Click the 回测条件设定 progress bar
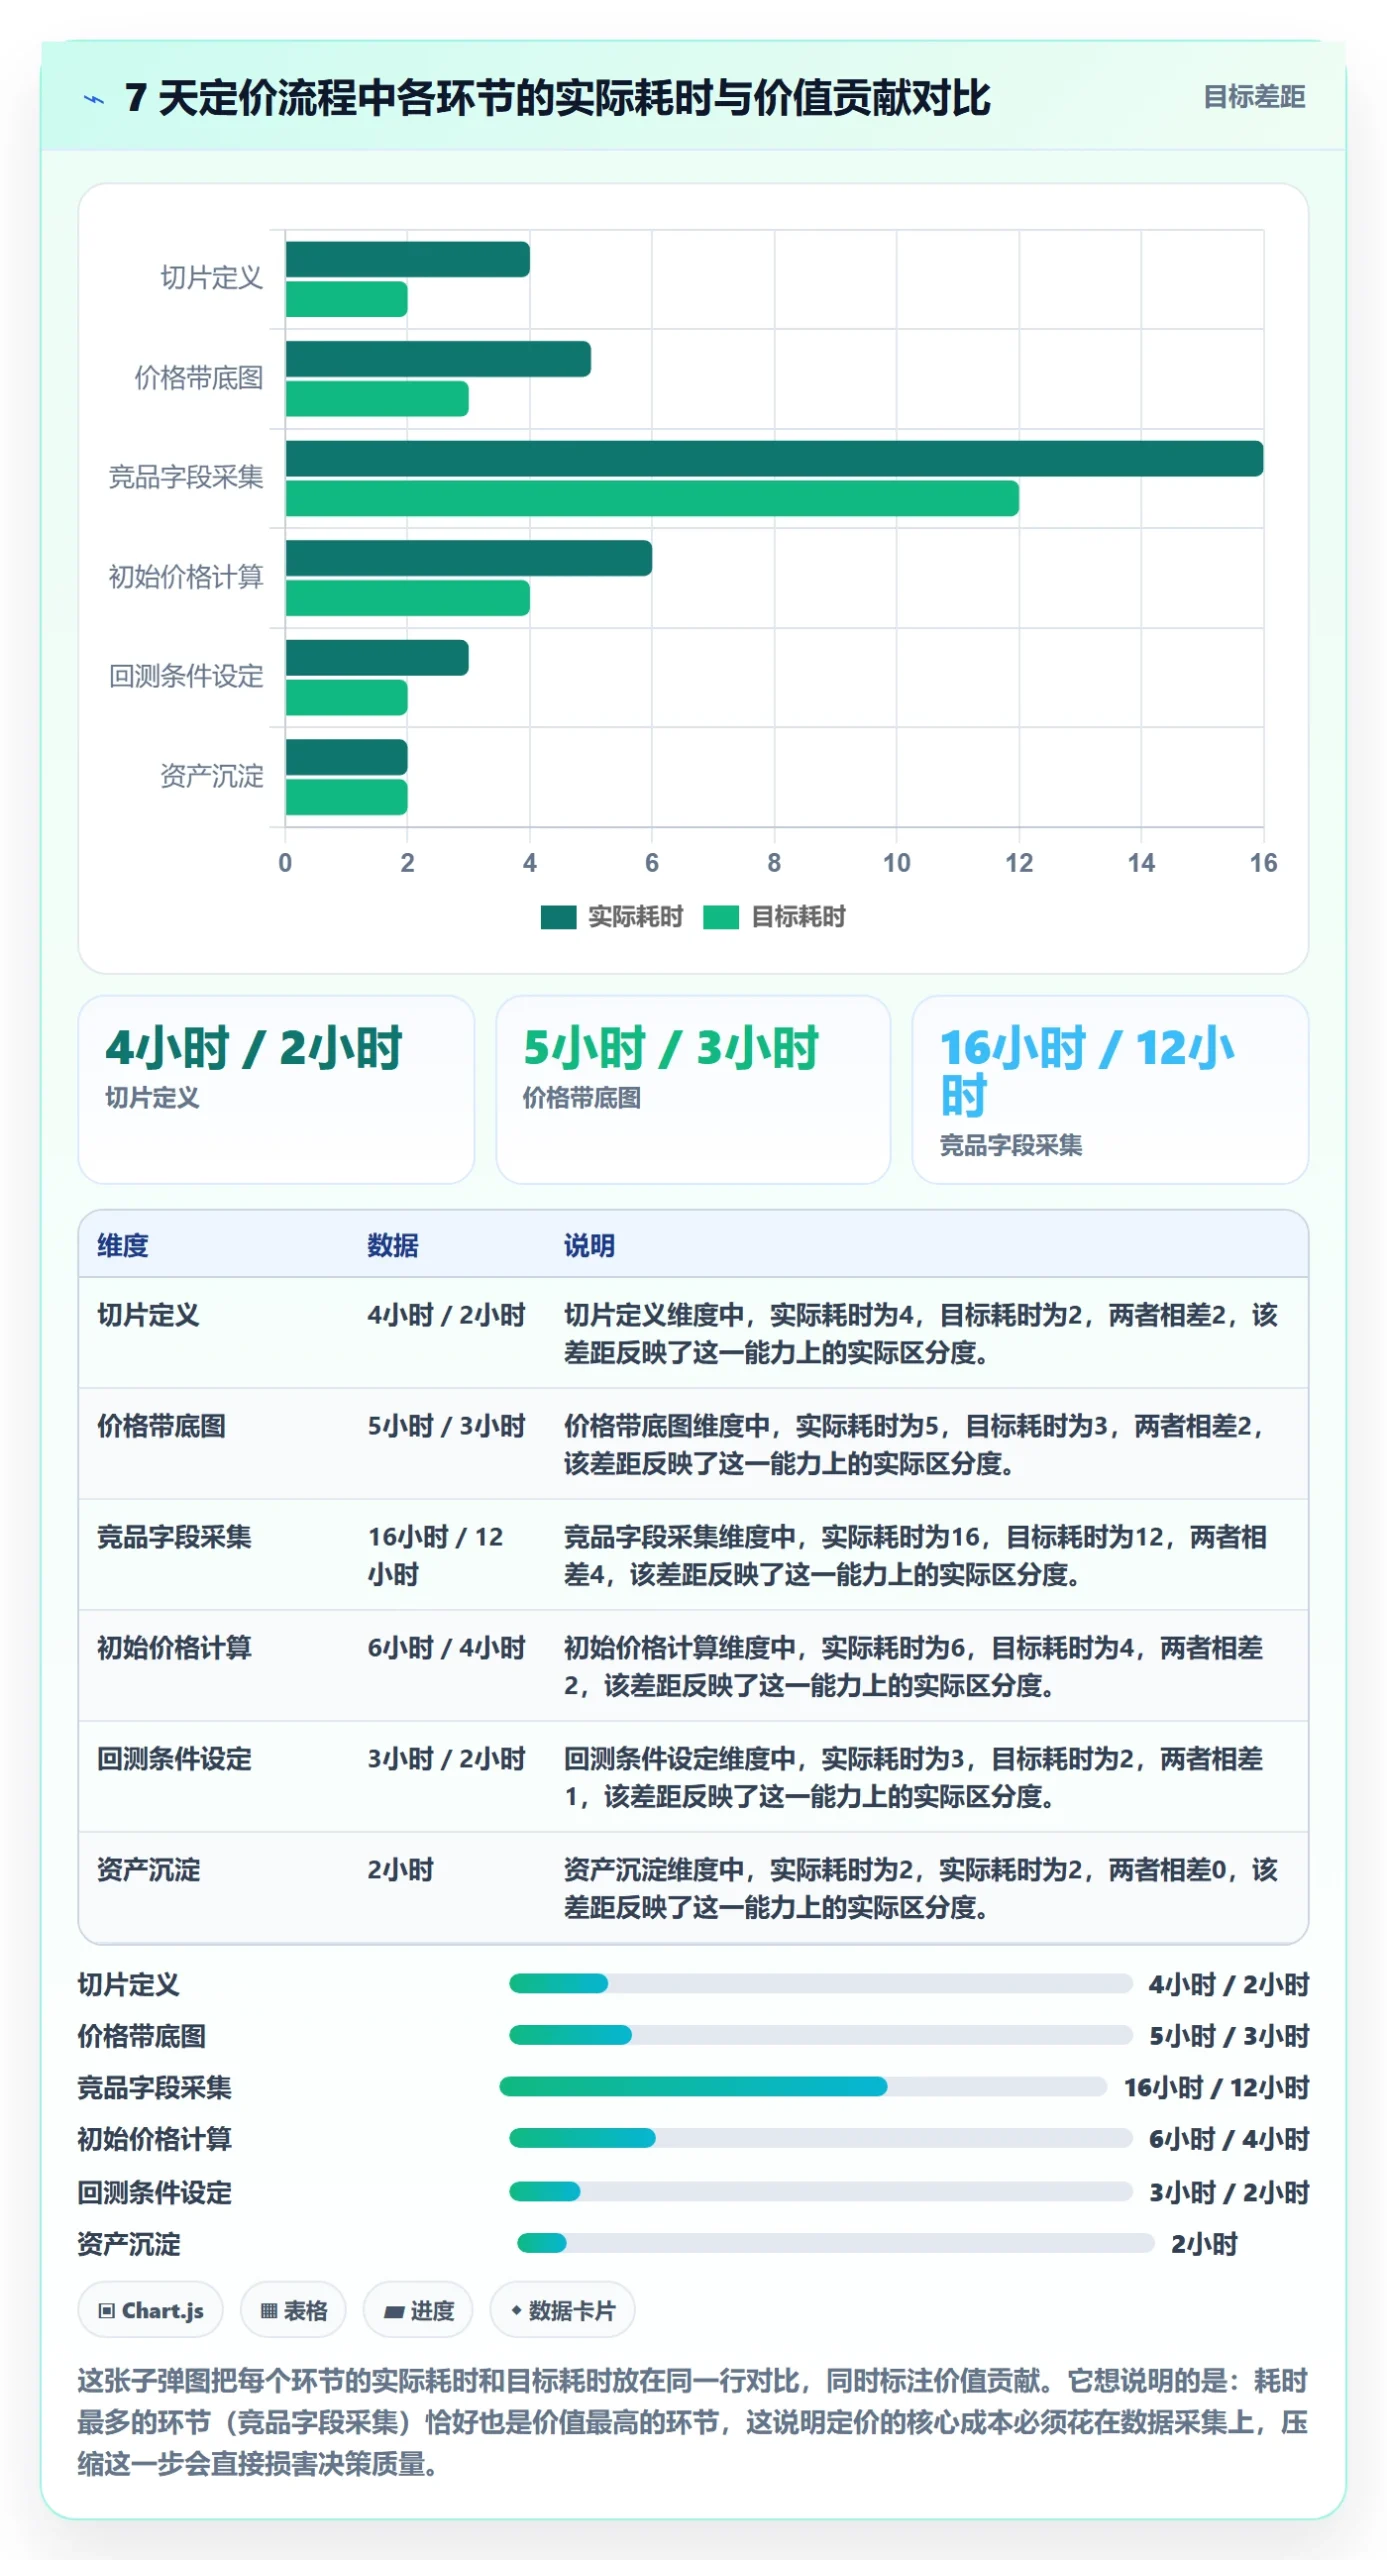Viewport: 1387px width, 2560px height. pyautogui.click(x=820, y=2192)
